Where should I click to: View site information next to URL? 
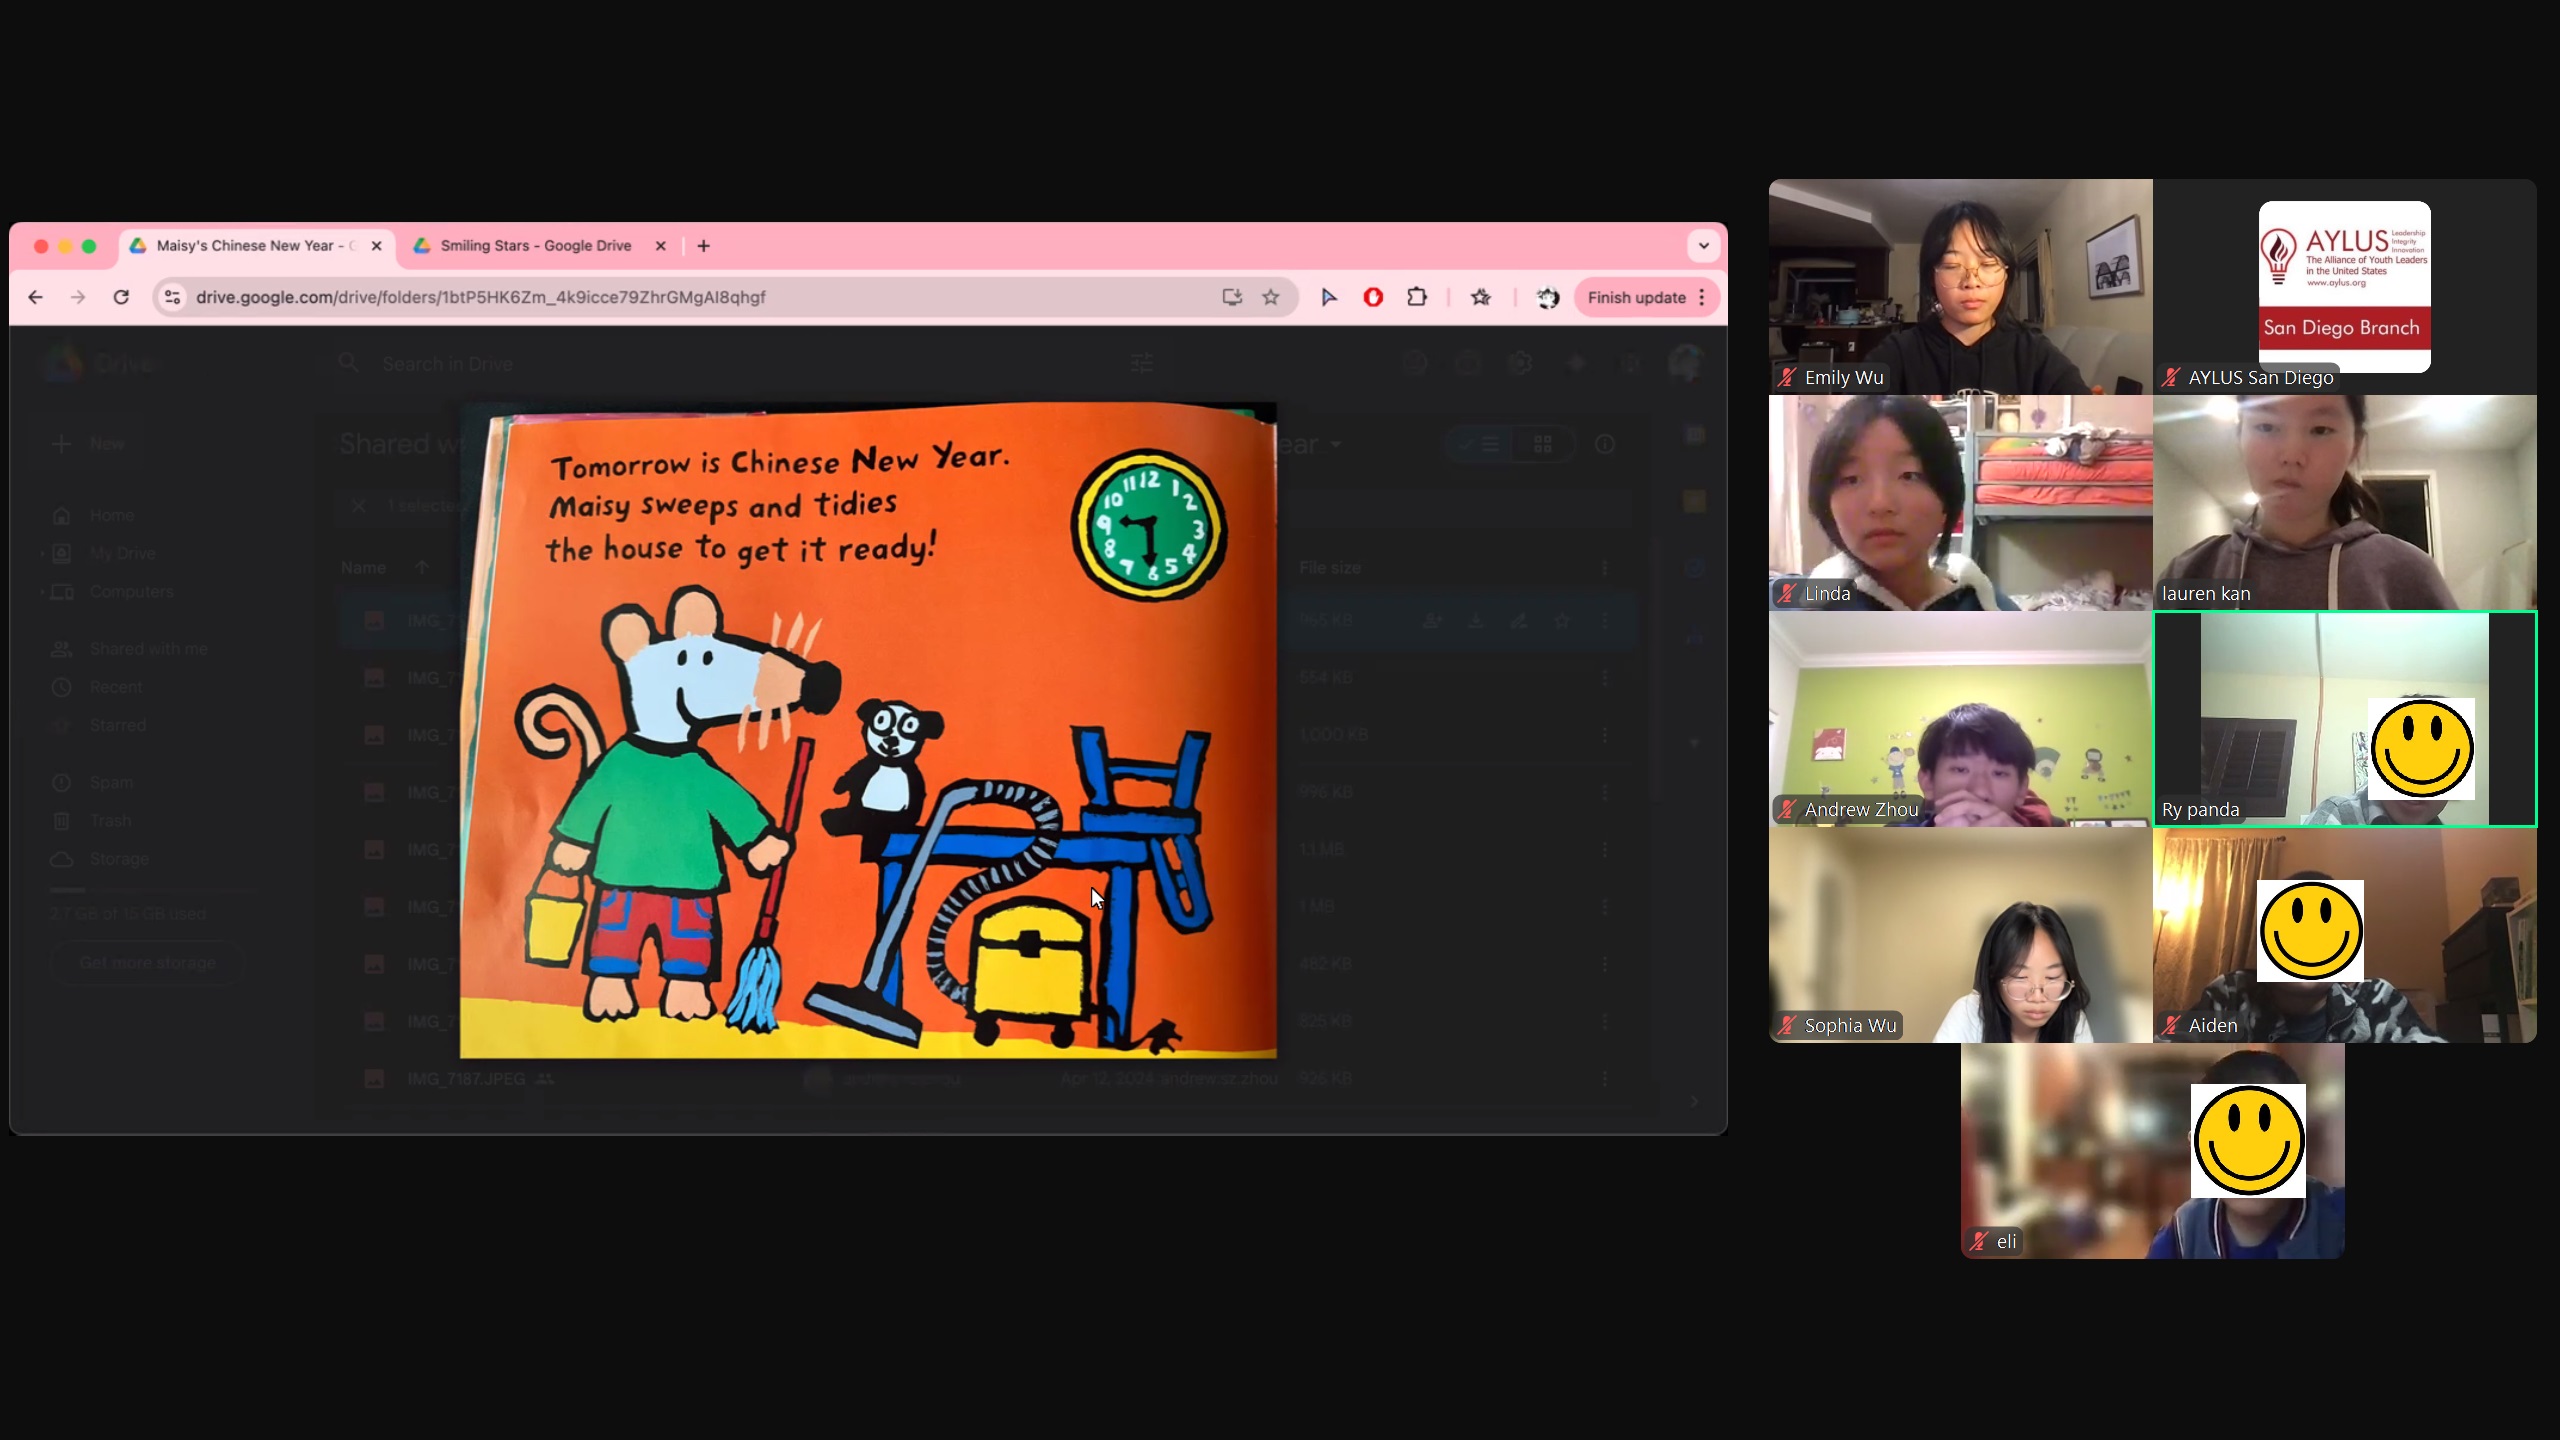(173, 297)
